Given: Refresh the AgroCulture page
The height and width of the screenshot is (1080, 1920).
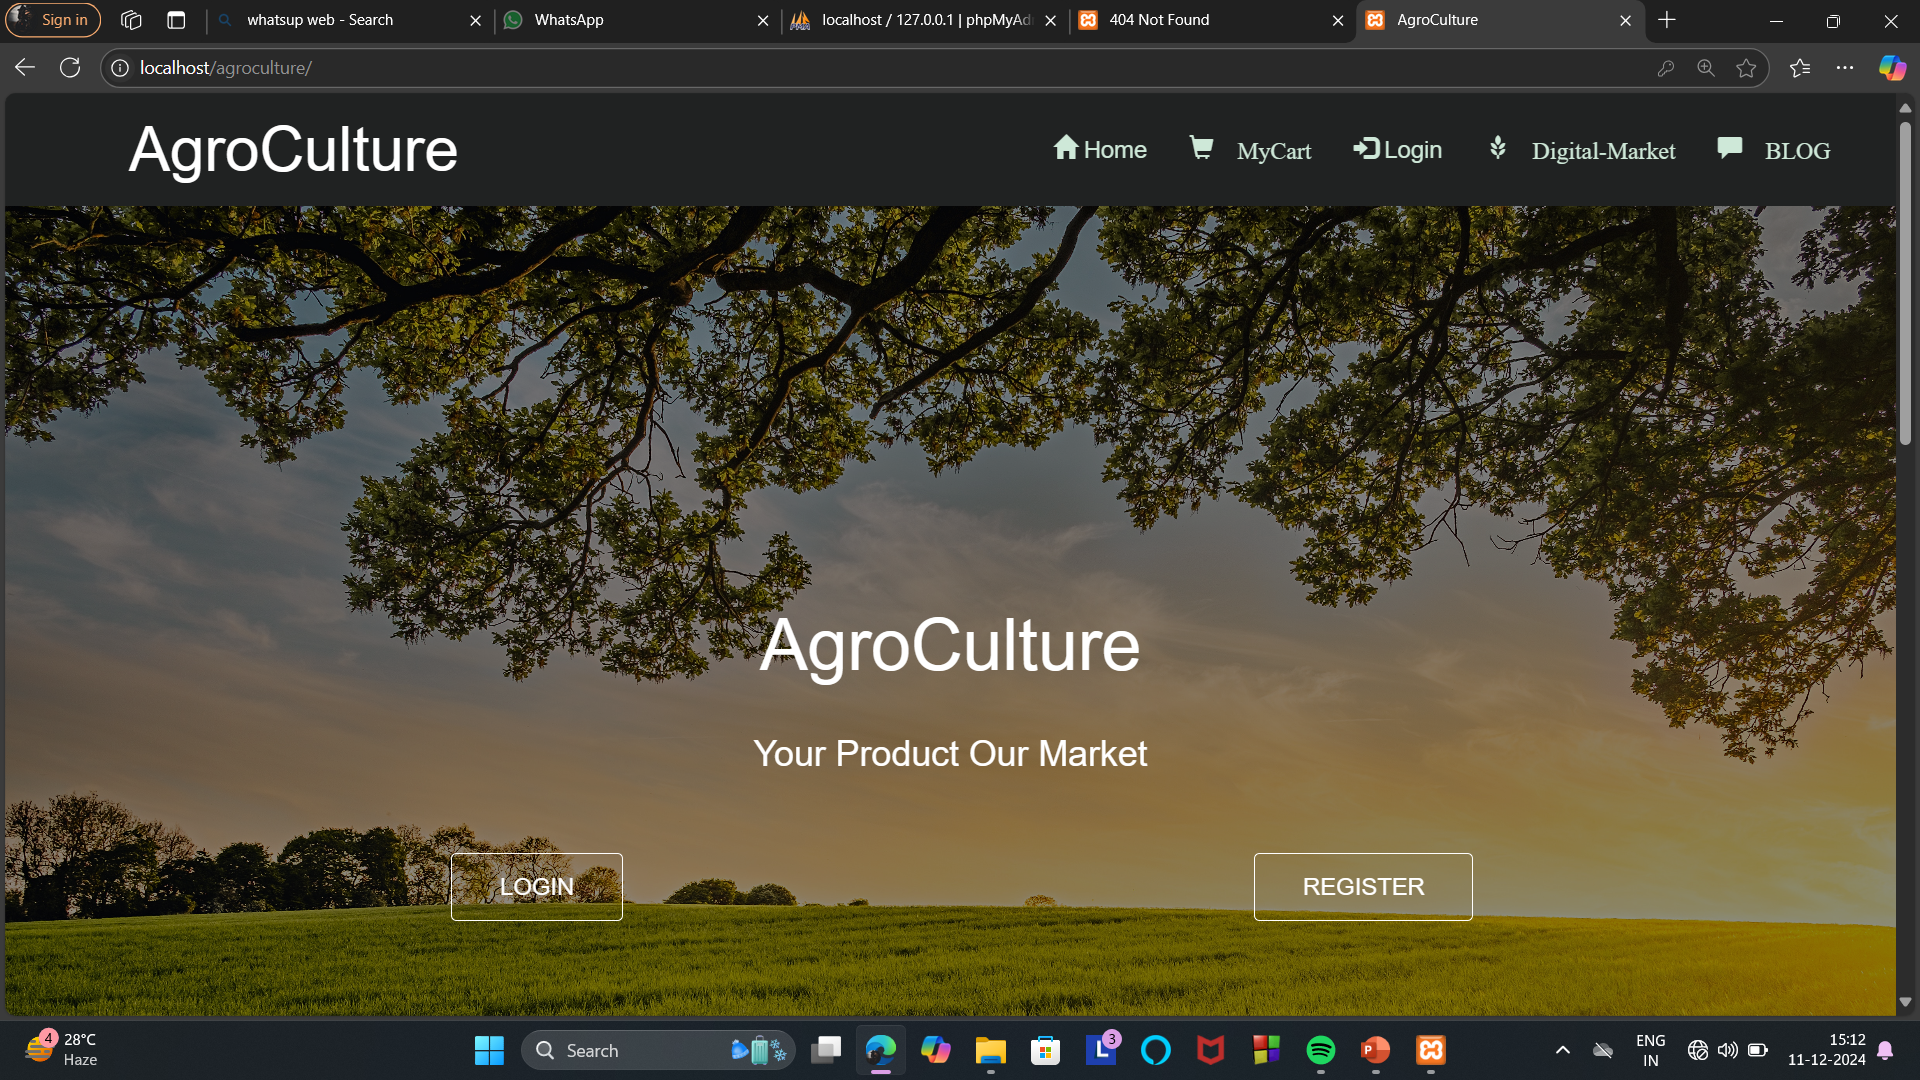Looking at the screenshot, I should coord(70,68).
